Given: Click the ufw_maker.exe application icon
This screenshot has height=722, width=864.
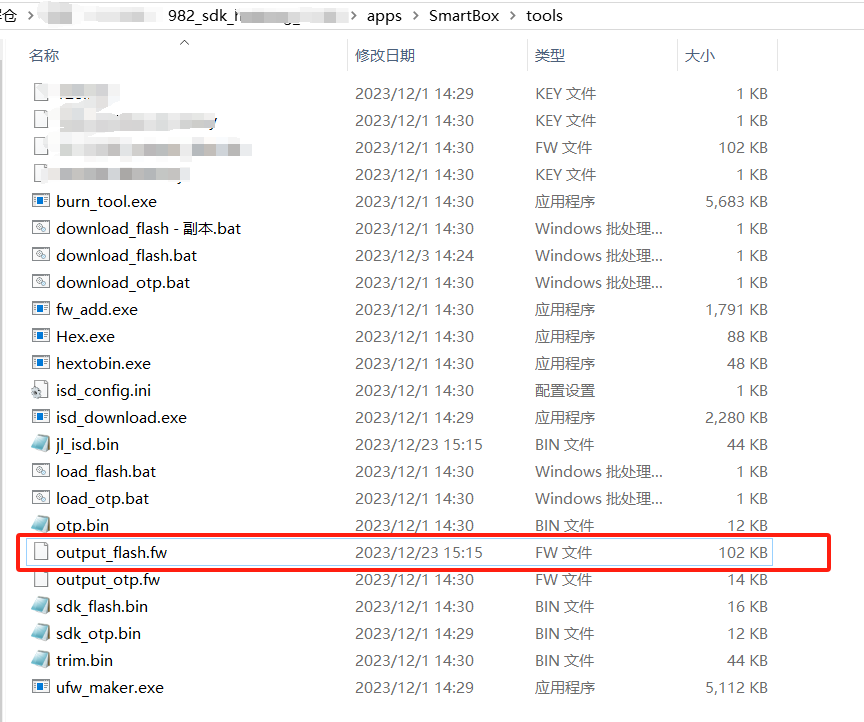Looking at the screenshot, I should pyautogui.click(x=41, y=687).
